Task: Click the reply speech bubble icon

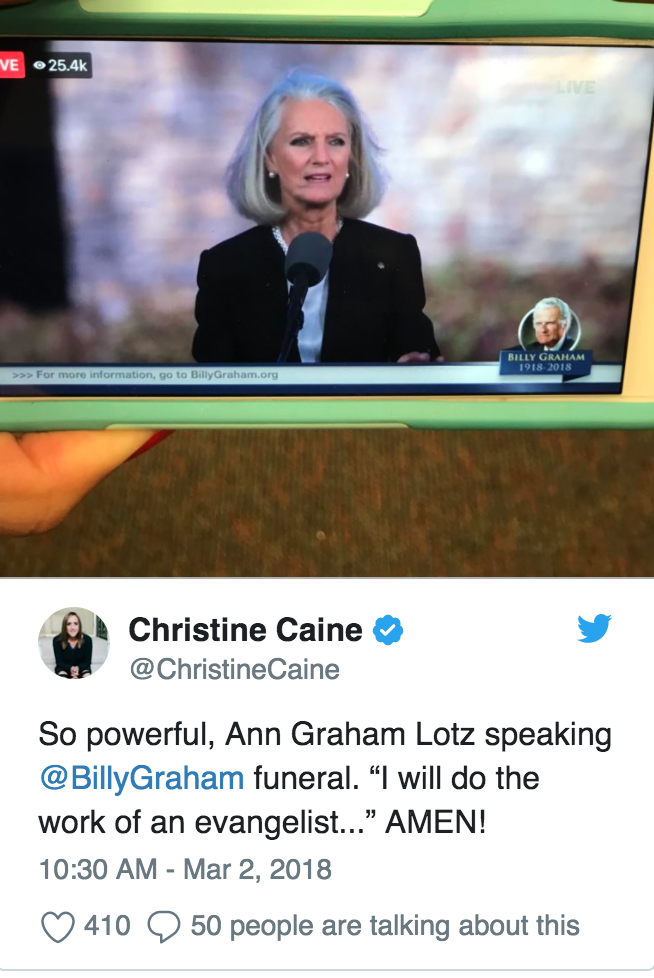Action: (164, 926)
